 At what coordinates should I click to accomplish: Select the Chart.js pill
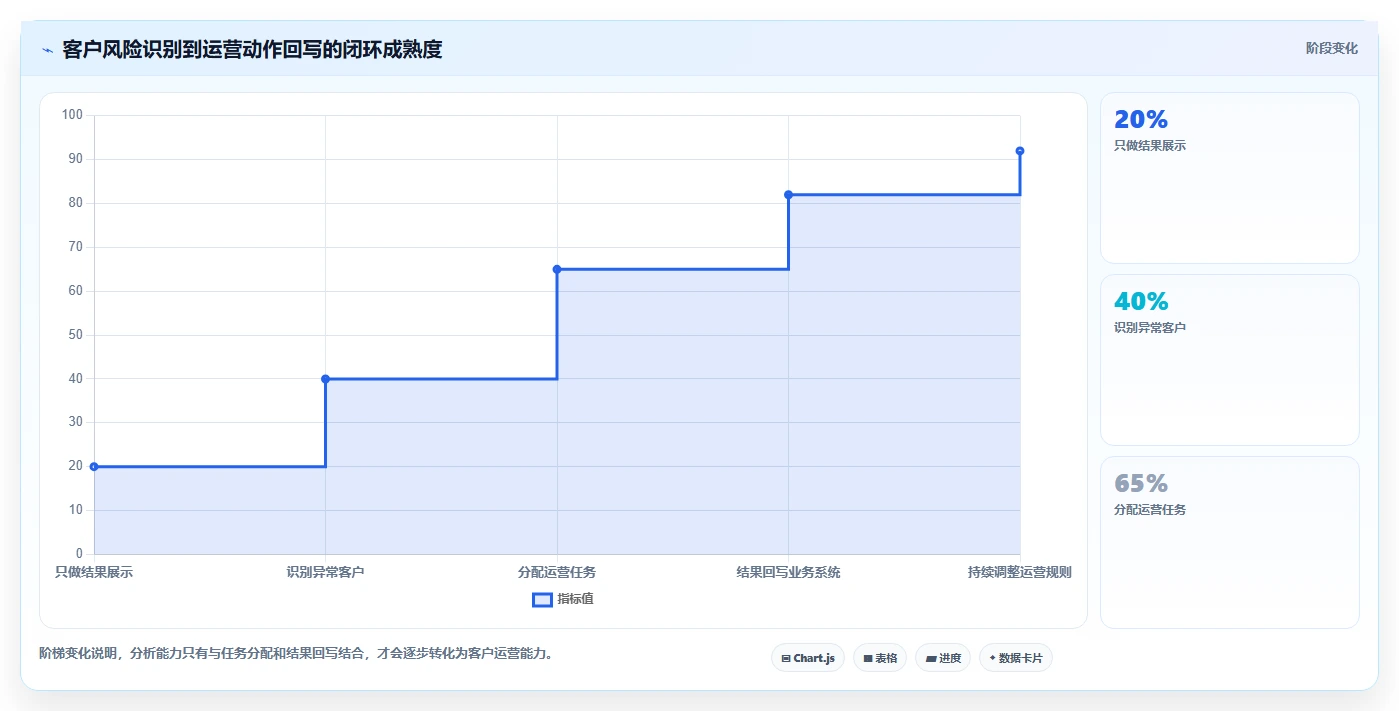pyautogui.click(x=808, y=658)
